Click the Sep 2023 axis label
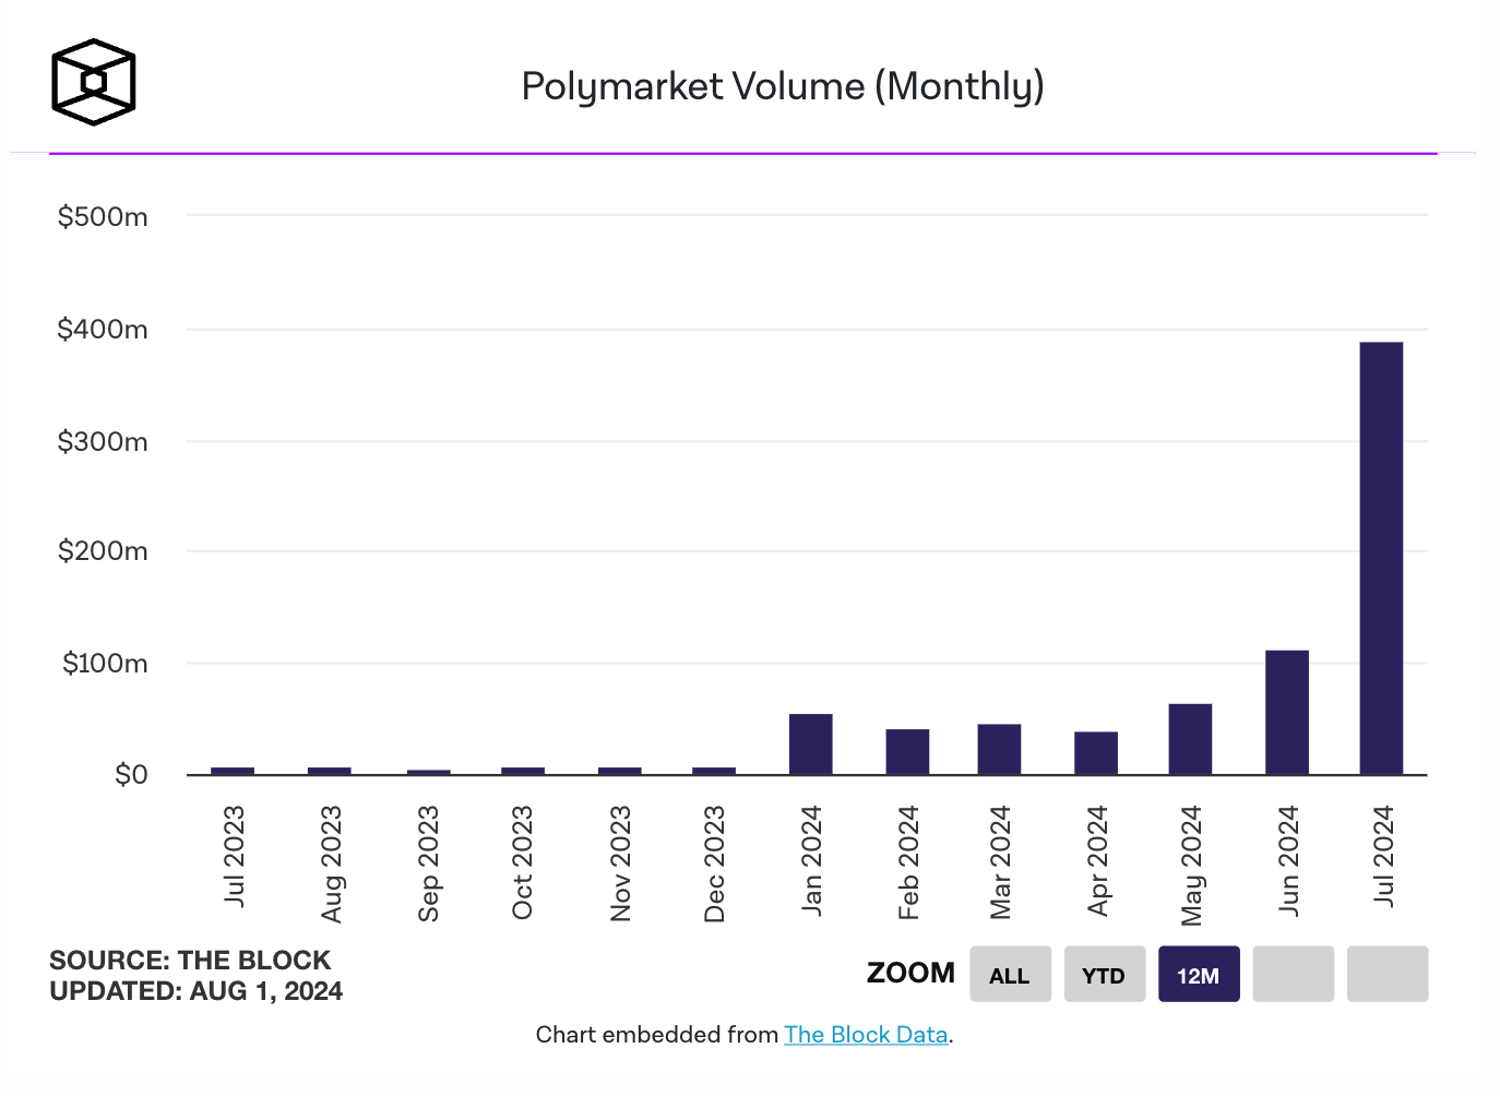The image size is (1500, 1096). [428, 863]
